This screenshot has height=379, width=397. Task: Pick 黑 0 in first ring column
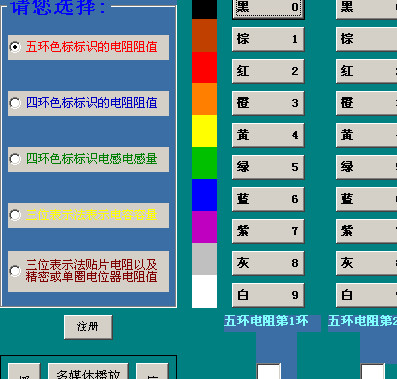268,8
